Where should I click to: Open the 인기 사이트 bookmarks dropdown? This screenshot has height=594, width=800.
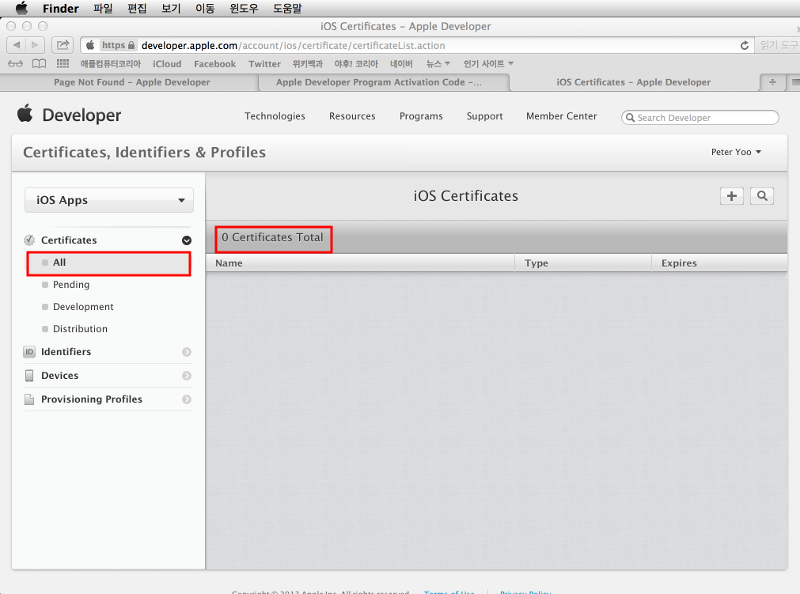pyautogui.click(x=488, y=64)
